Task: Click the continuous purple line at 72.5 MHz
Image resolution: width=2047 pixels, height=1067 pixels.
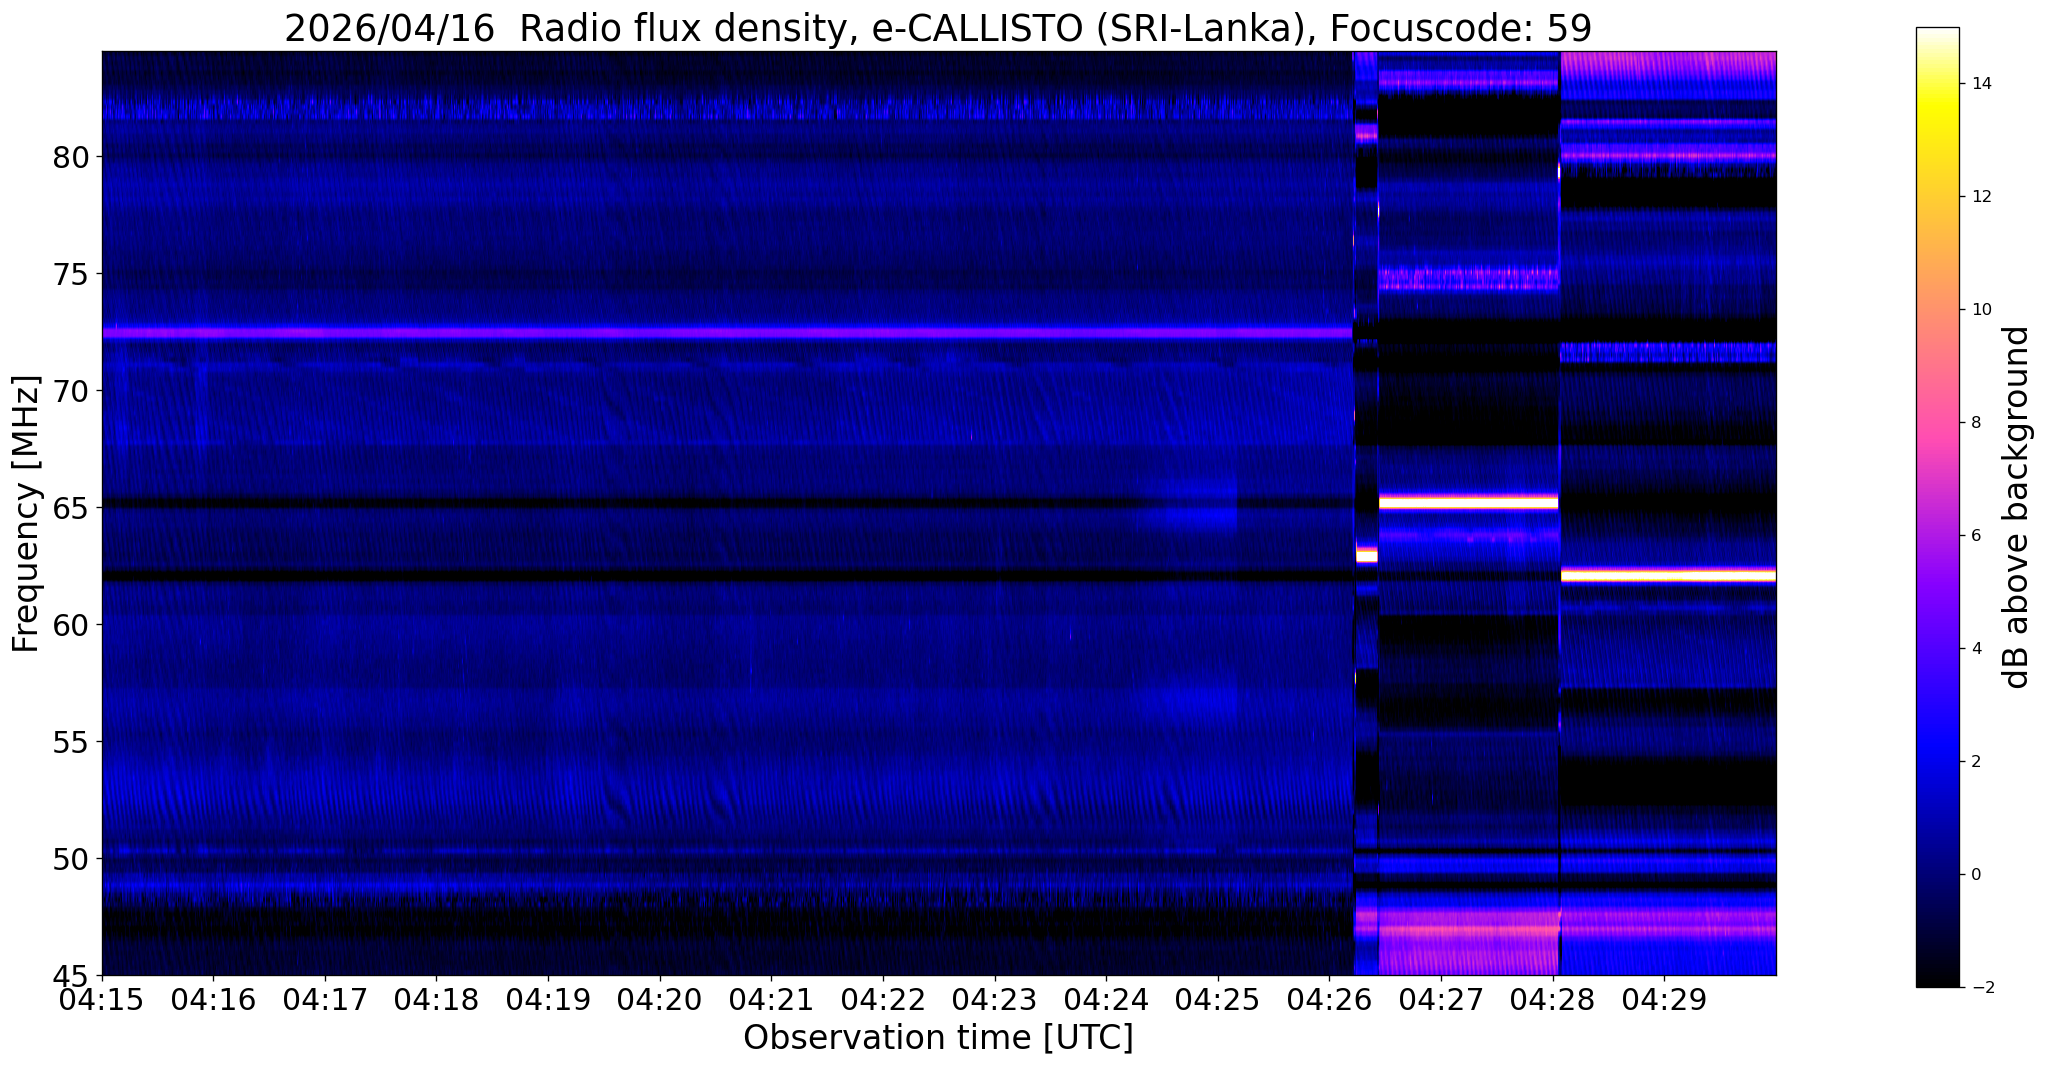Action: click(x=727, y=332)
